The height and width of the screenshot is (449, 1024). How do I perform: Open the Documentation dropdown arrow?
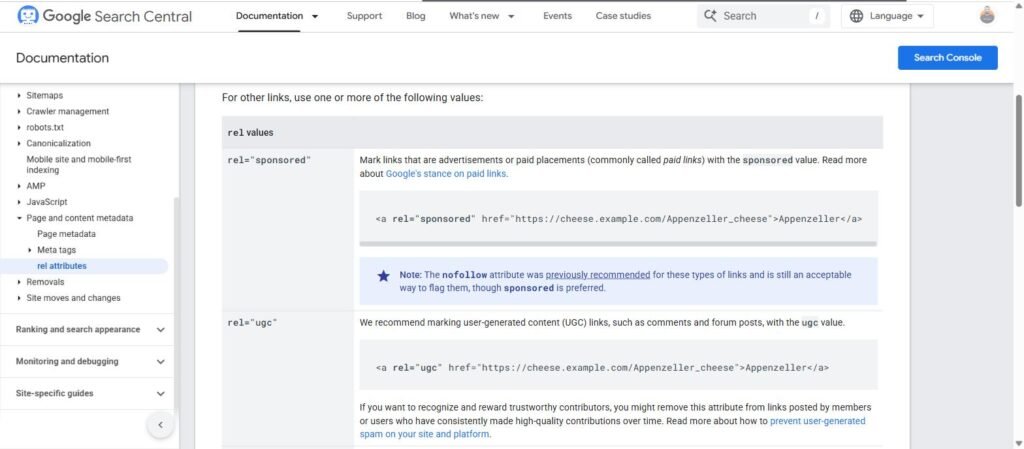315,16
